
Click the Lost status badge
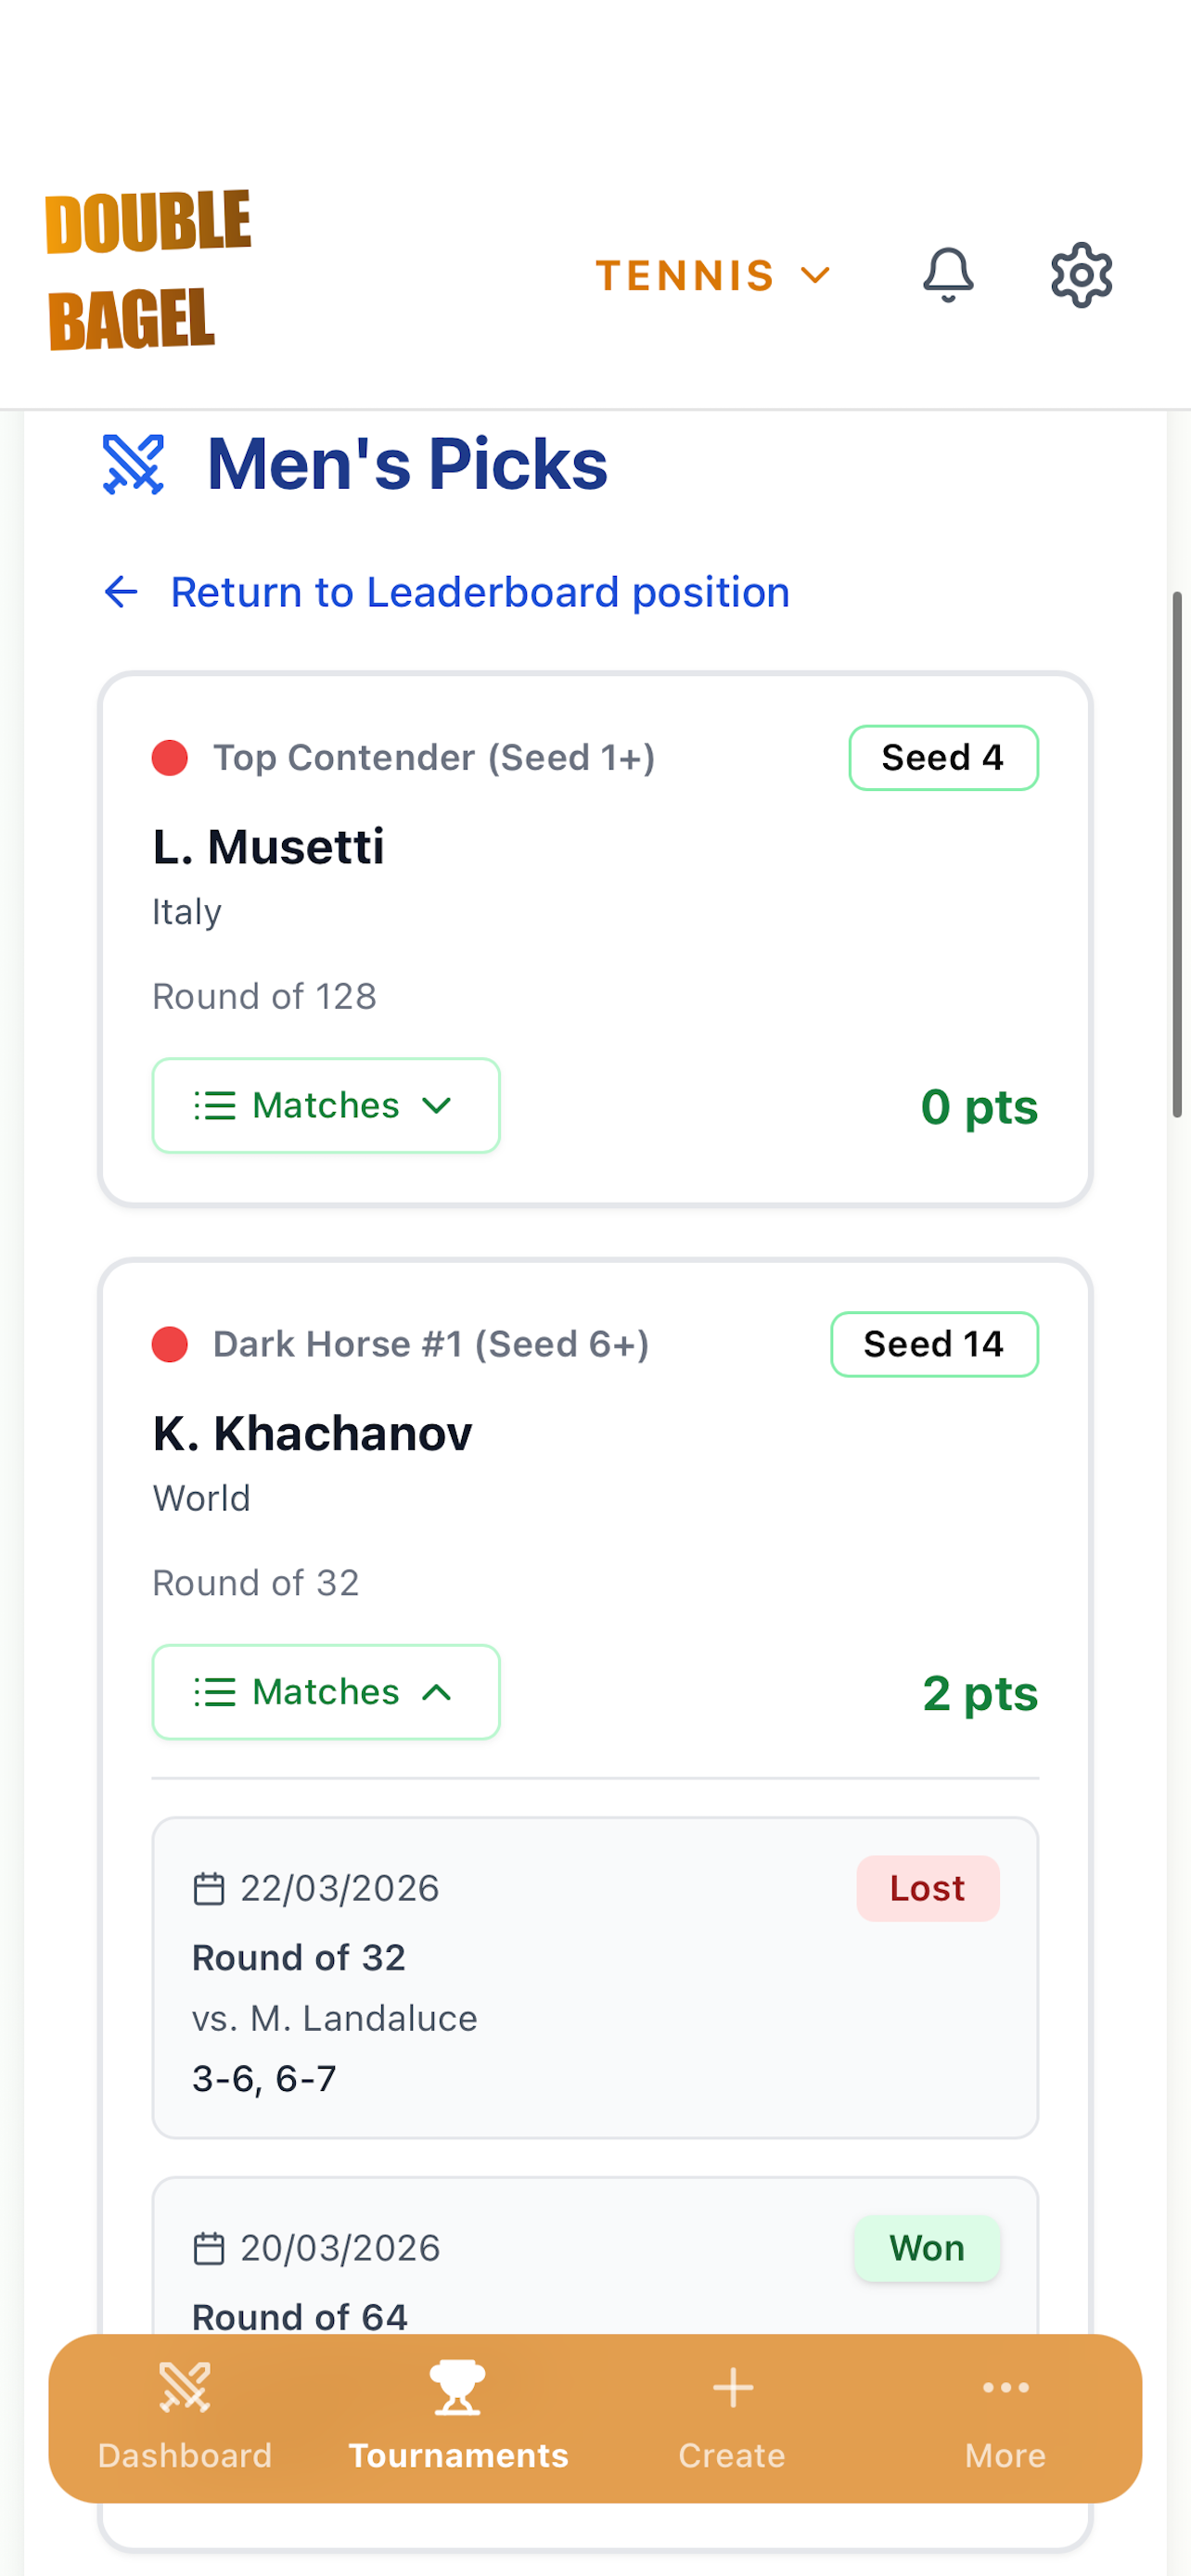click(927, 1888)
